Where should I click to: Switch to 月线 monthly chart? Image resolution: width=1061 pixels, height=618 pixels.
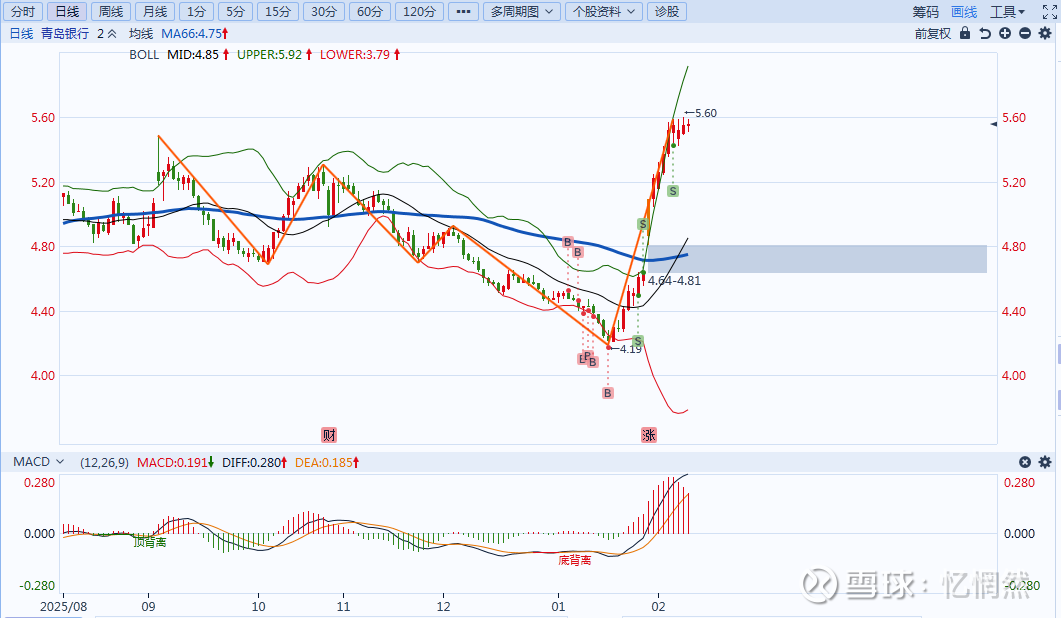[155, 12]
